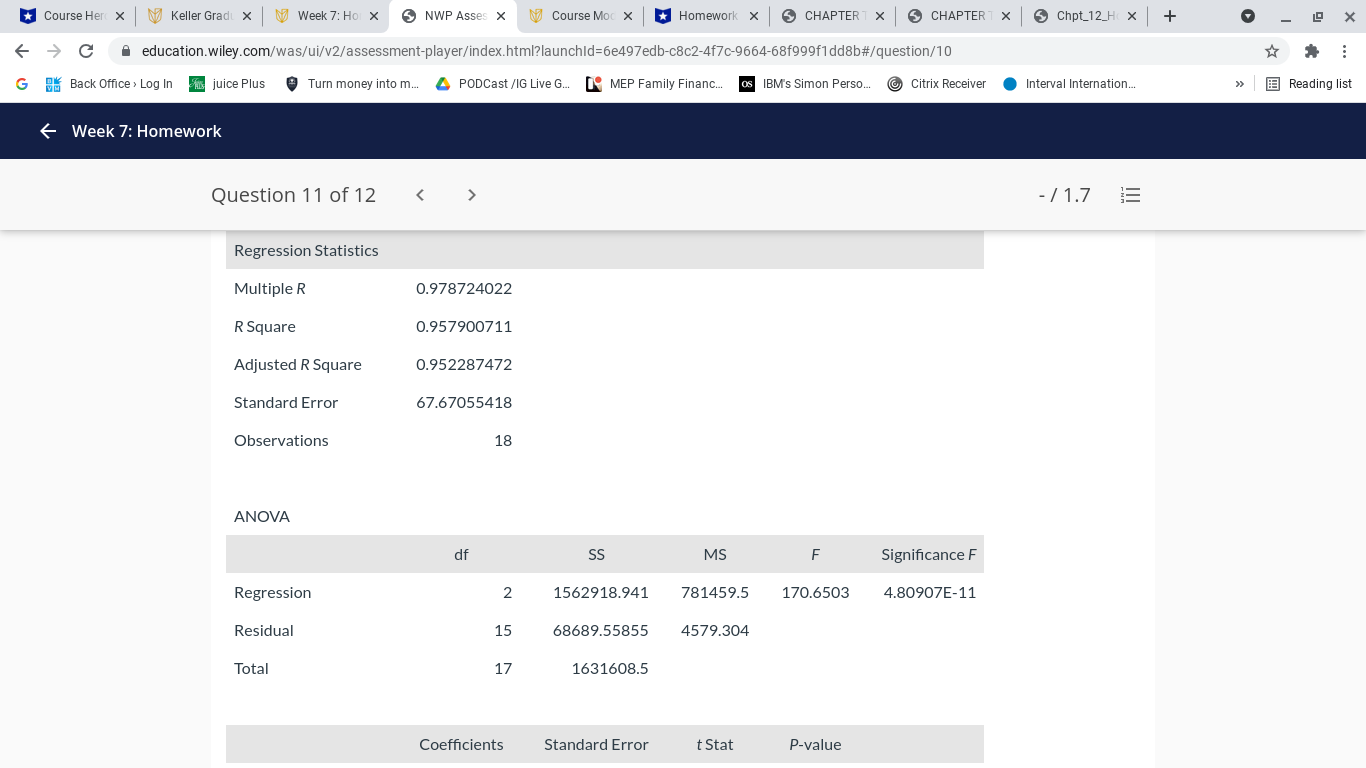Select the Adjusted R Square value 0.952287472
Screen dimensions: 1366x768
coord(464,364)
